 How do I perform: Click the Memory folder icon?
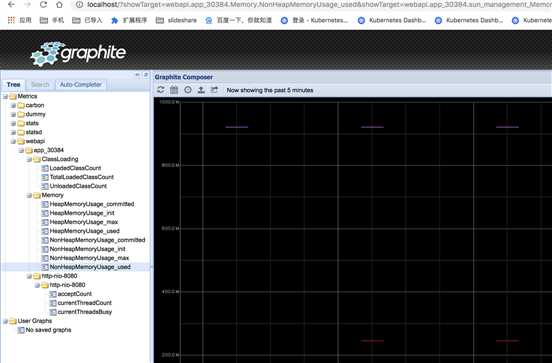tap(37, 195)
